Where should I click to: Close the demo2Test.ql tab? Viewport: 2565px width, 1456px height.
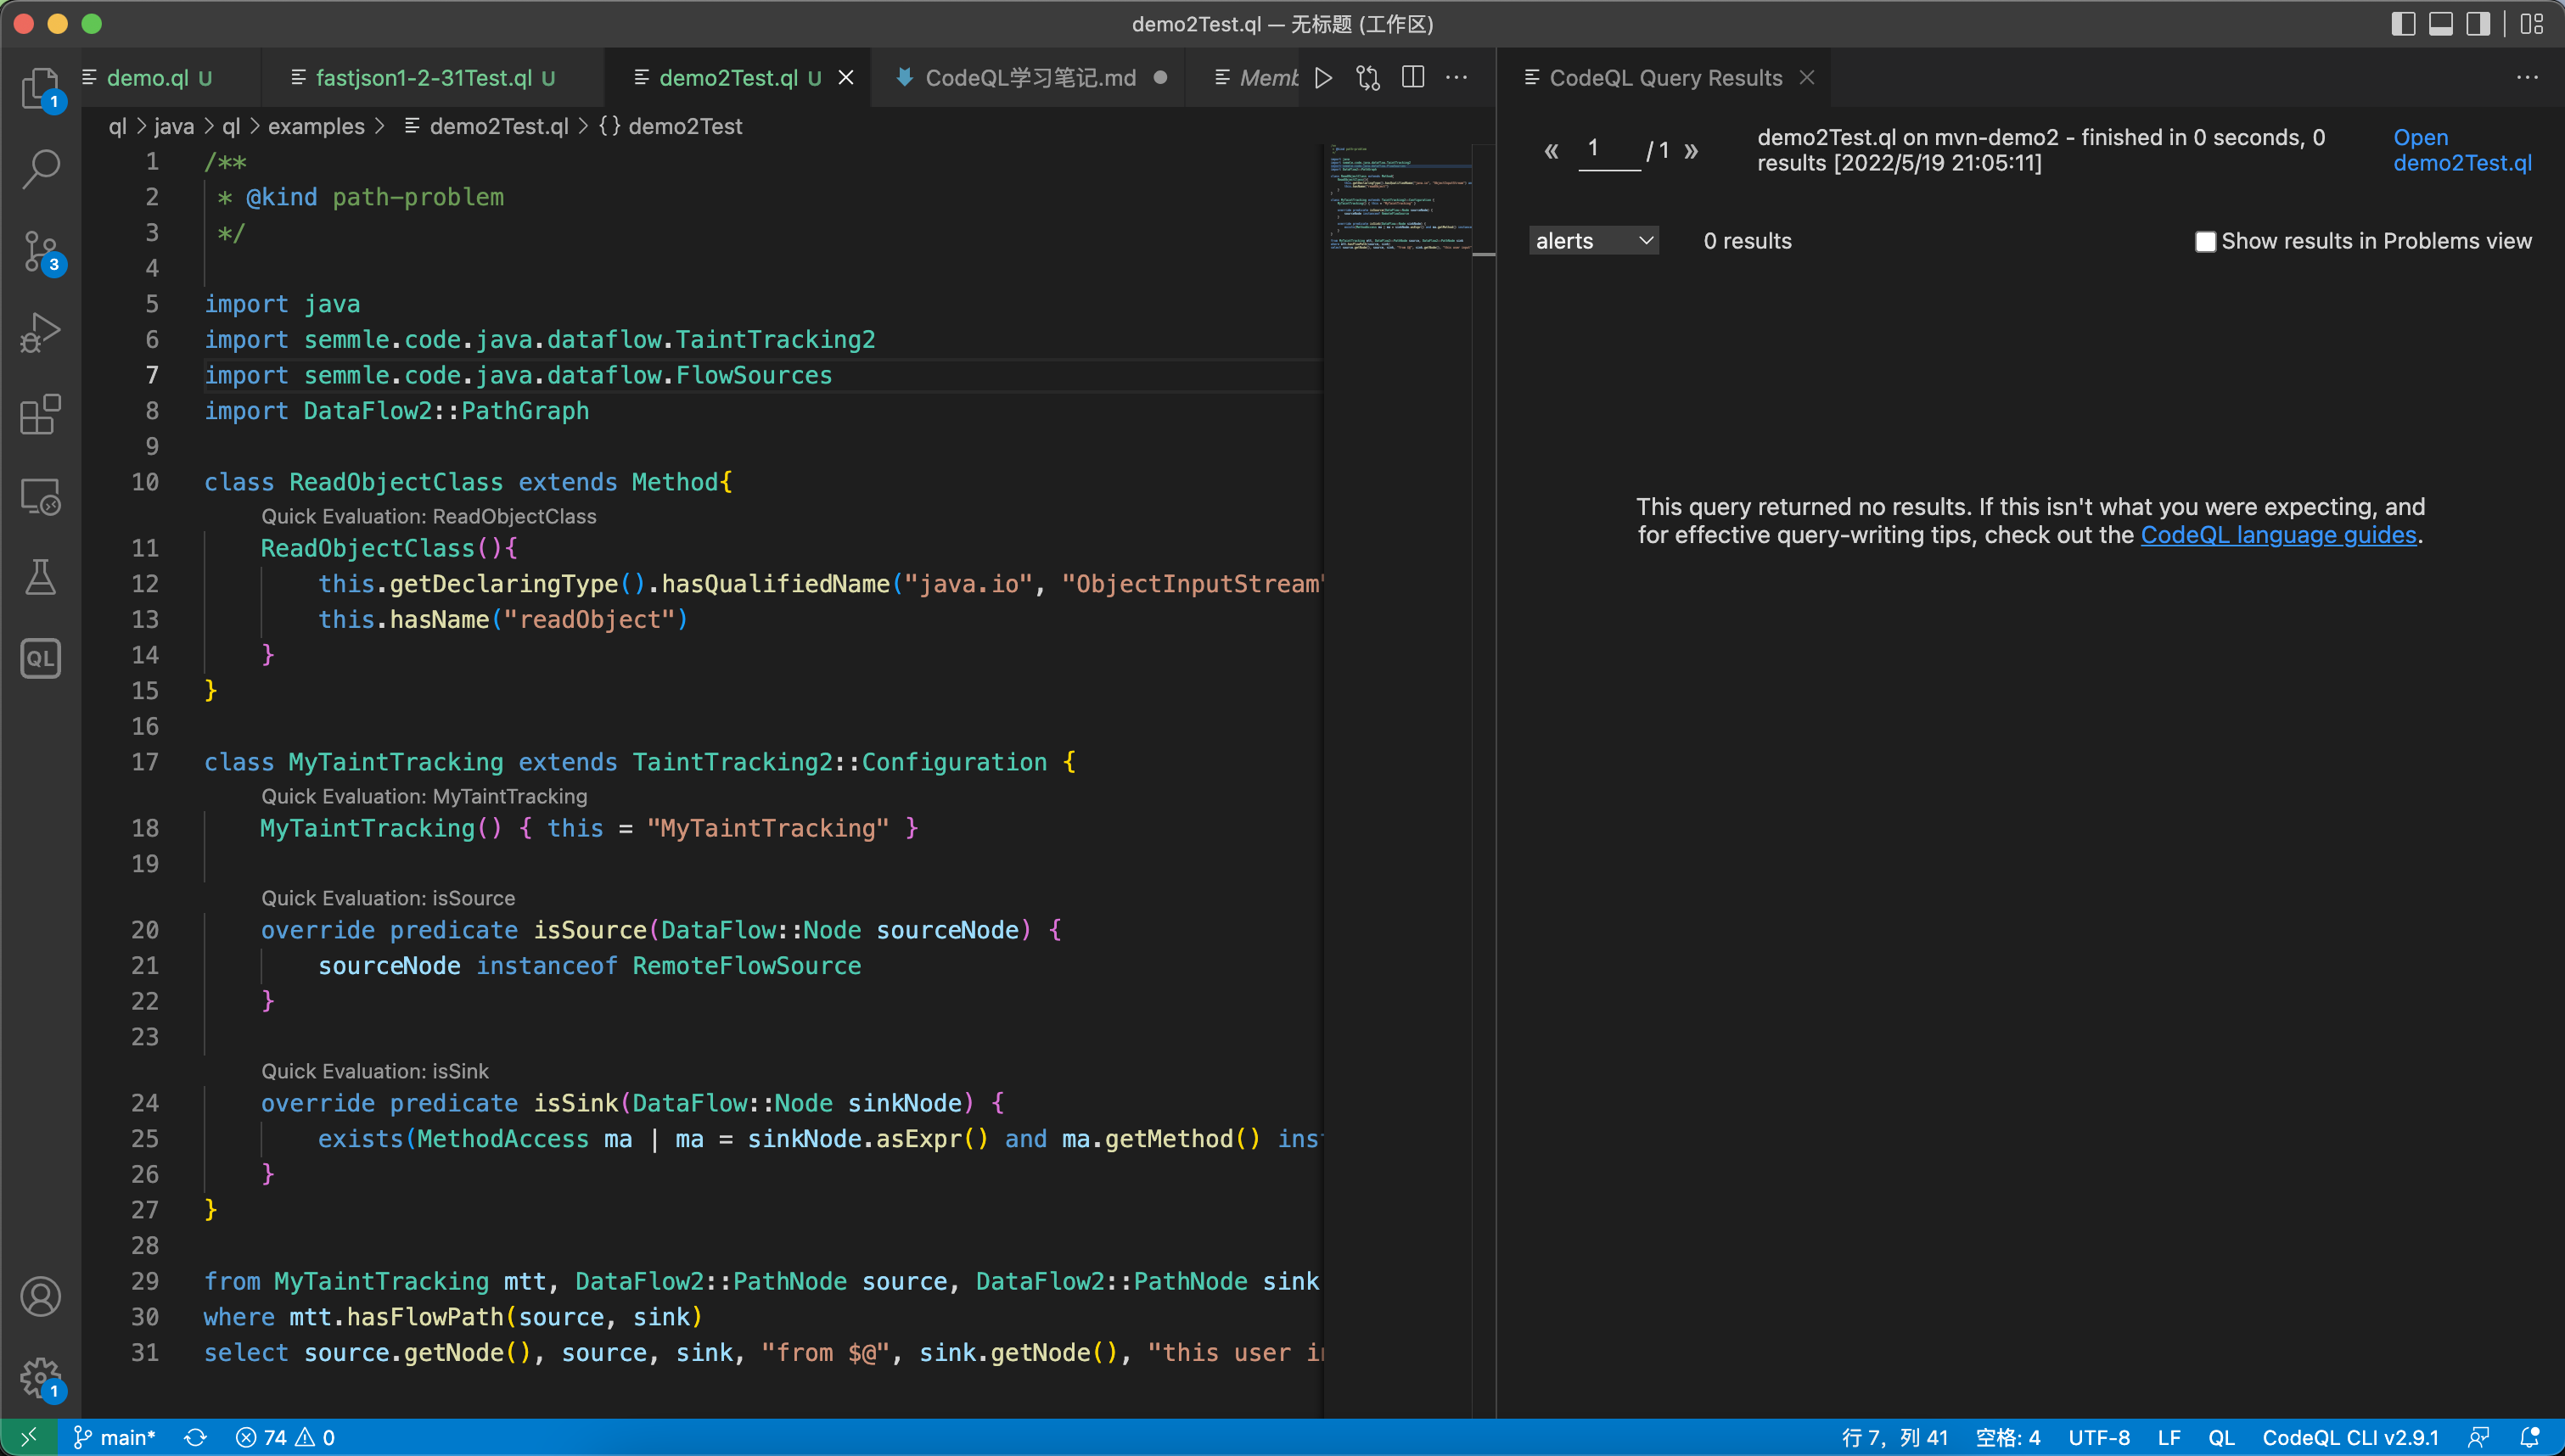pos(846,78)
